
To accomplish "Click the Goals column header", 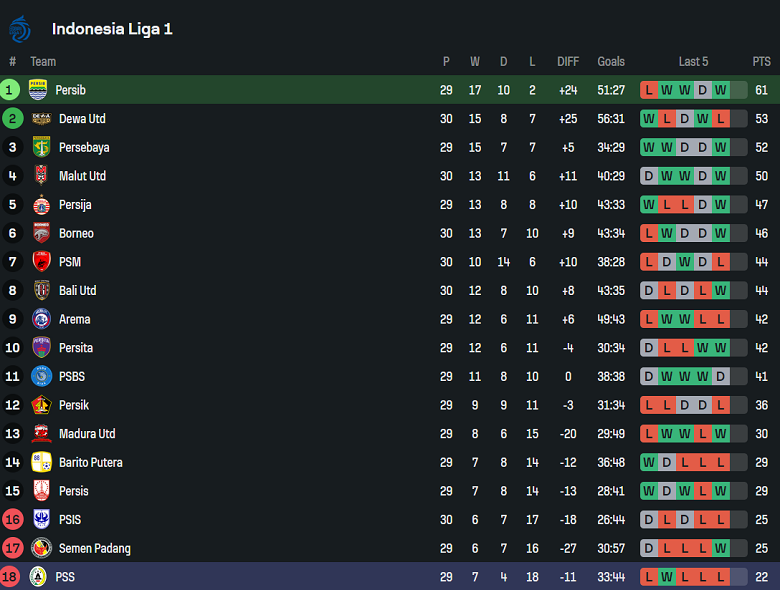I will [611, 62].
